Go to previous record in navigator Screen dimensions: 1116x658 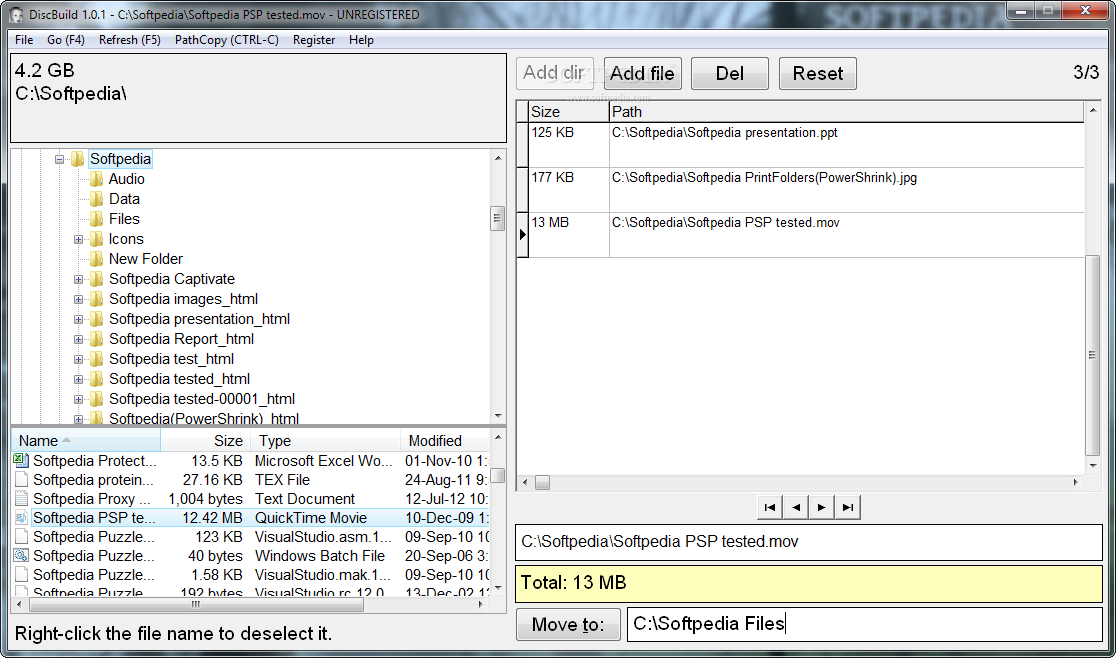[796, 507]
